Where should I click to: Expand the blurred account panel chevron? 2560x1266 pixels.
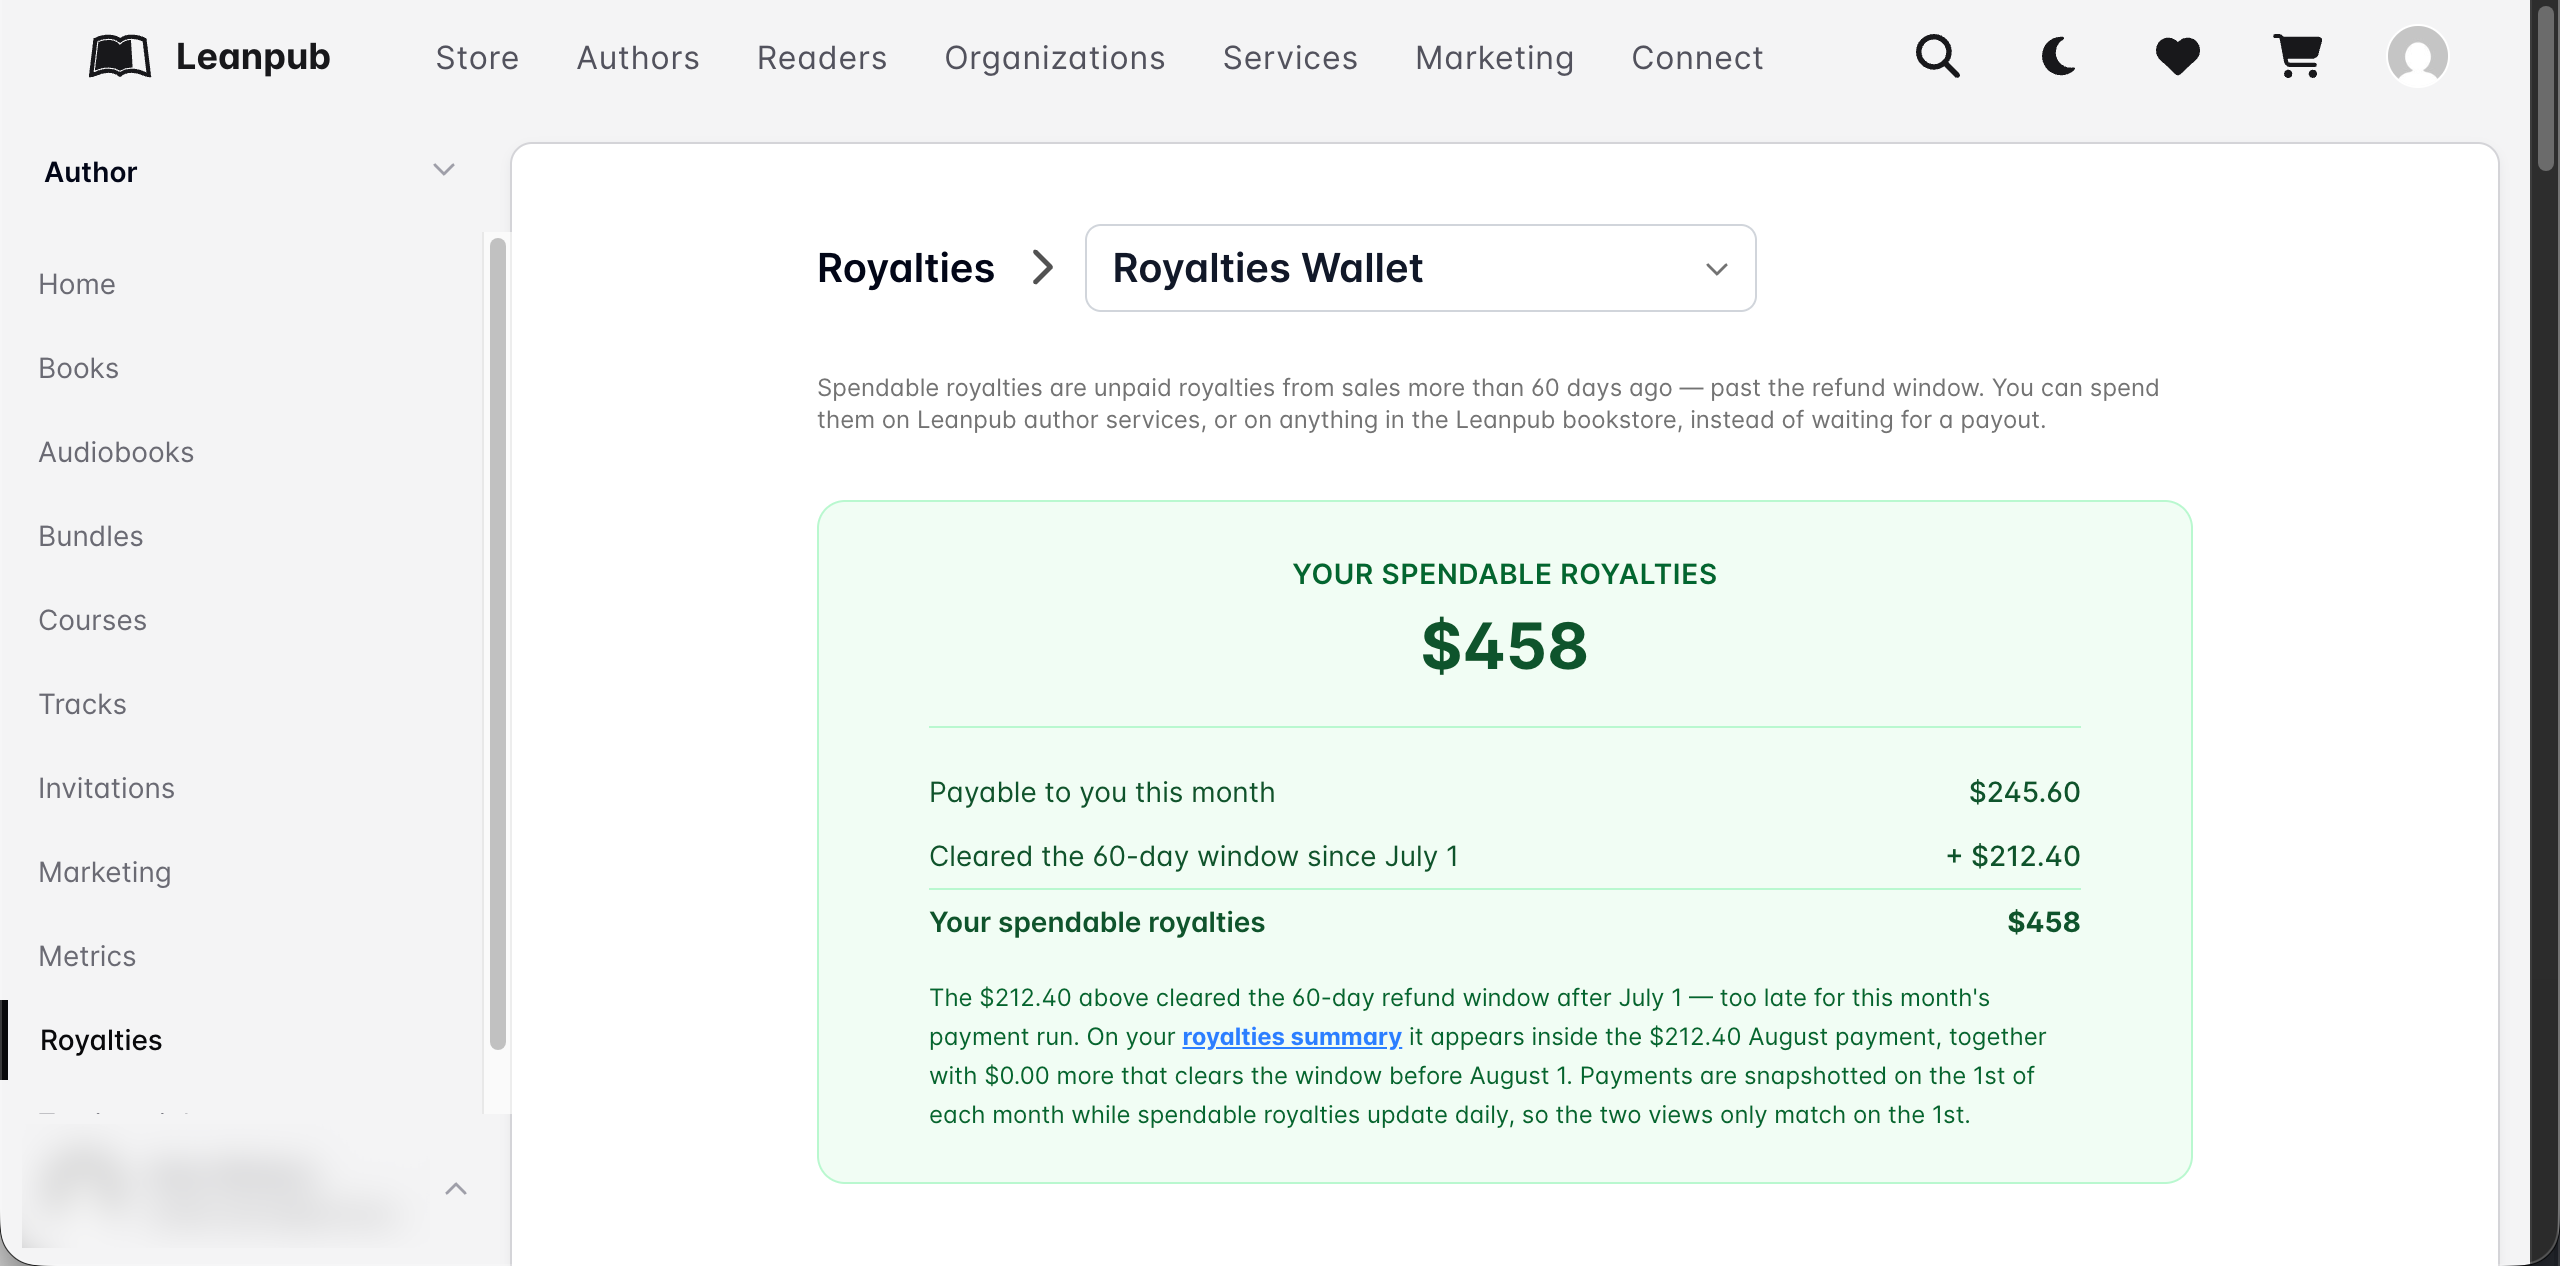(x=456, y=1189)
